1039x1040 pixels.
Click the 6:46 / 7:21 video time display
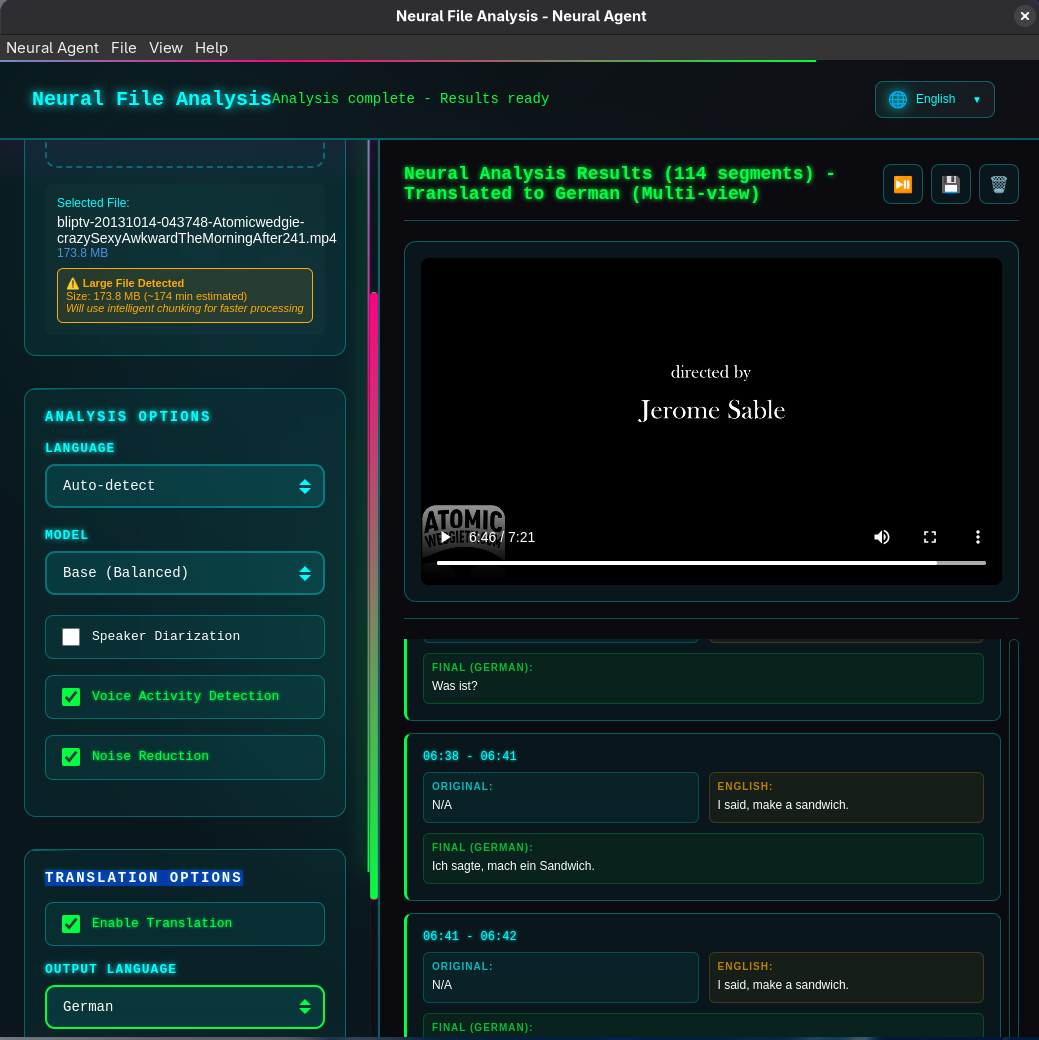[x=502, y=537]
